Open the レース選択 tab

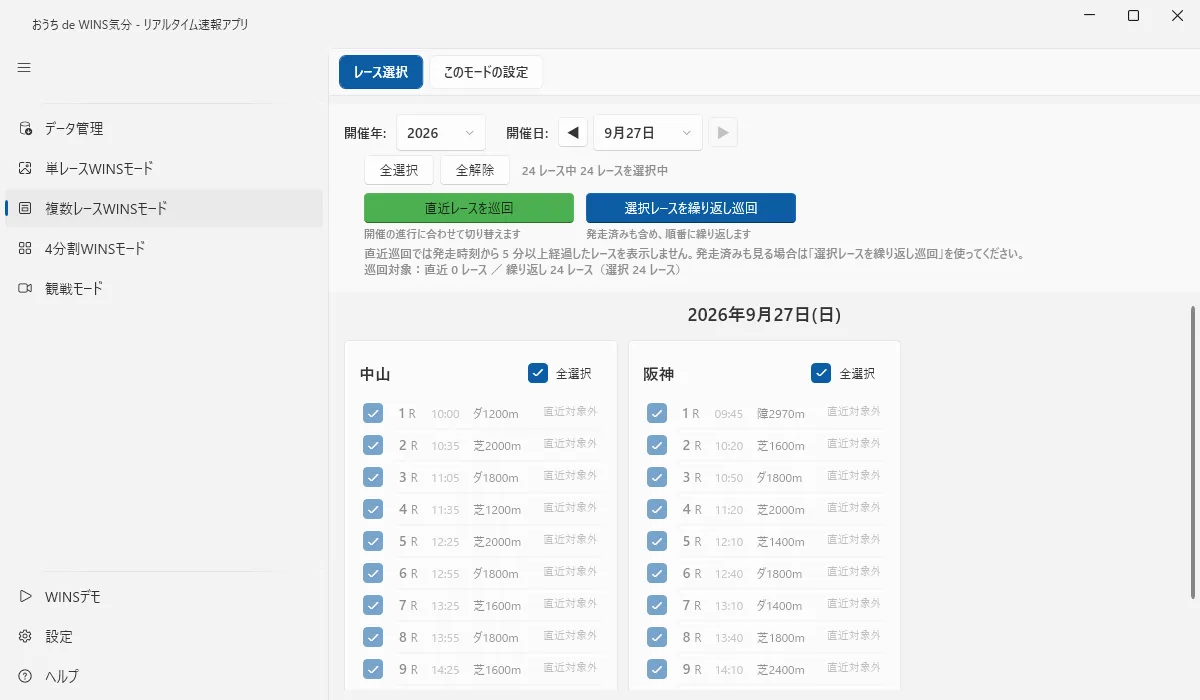[381, 72]
